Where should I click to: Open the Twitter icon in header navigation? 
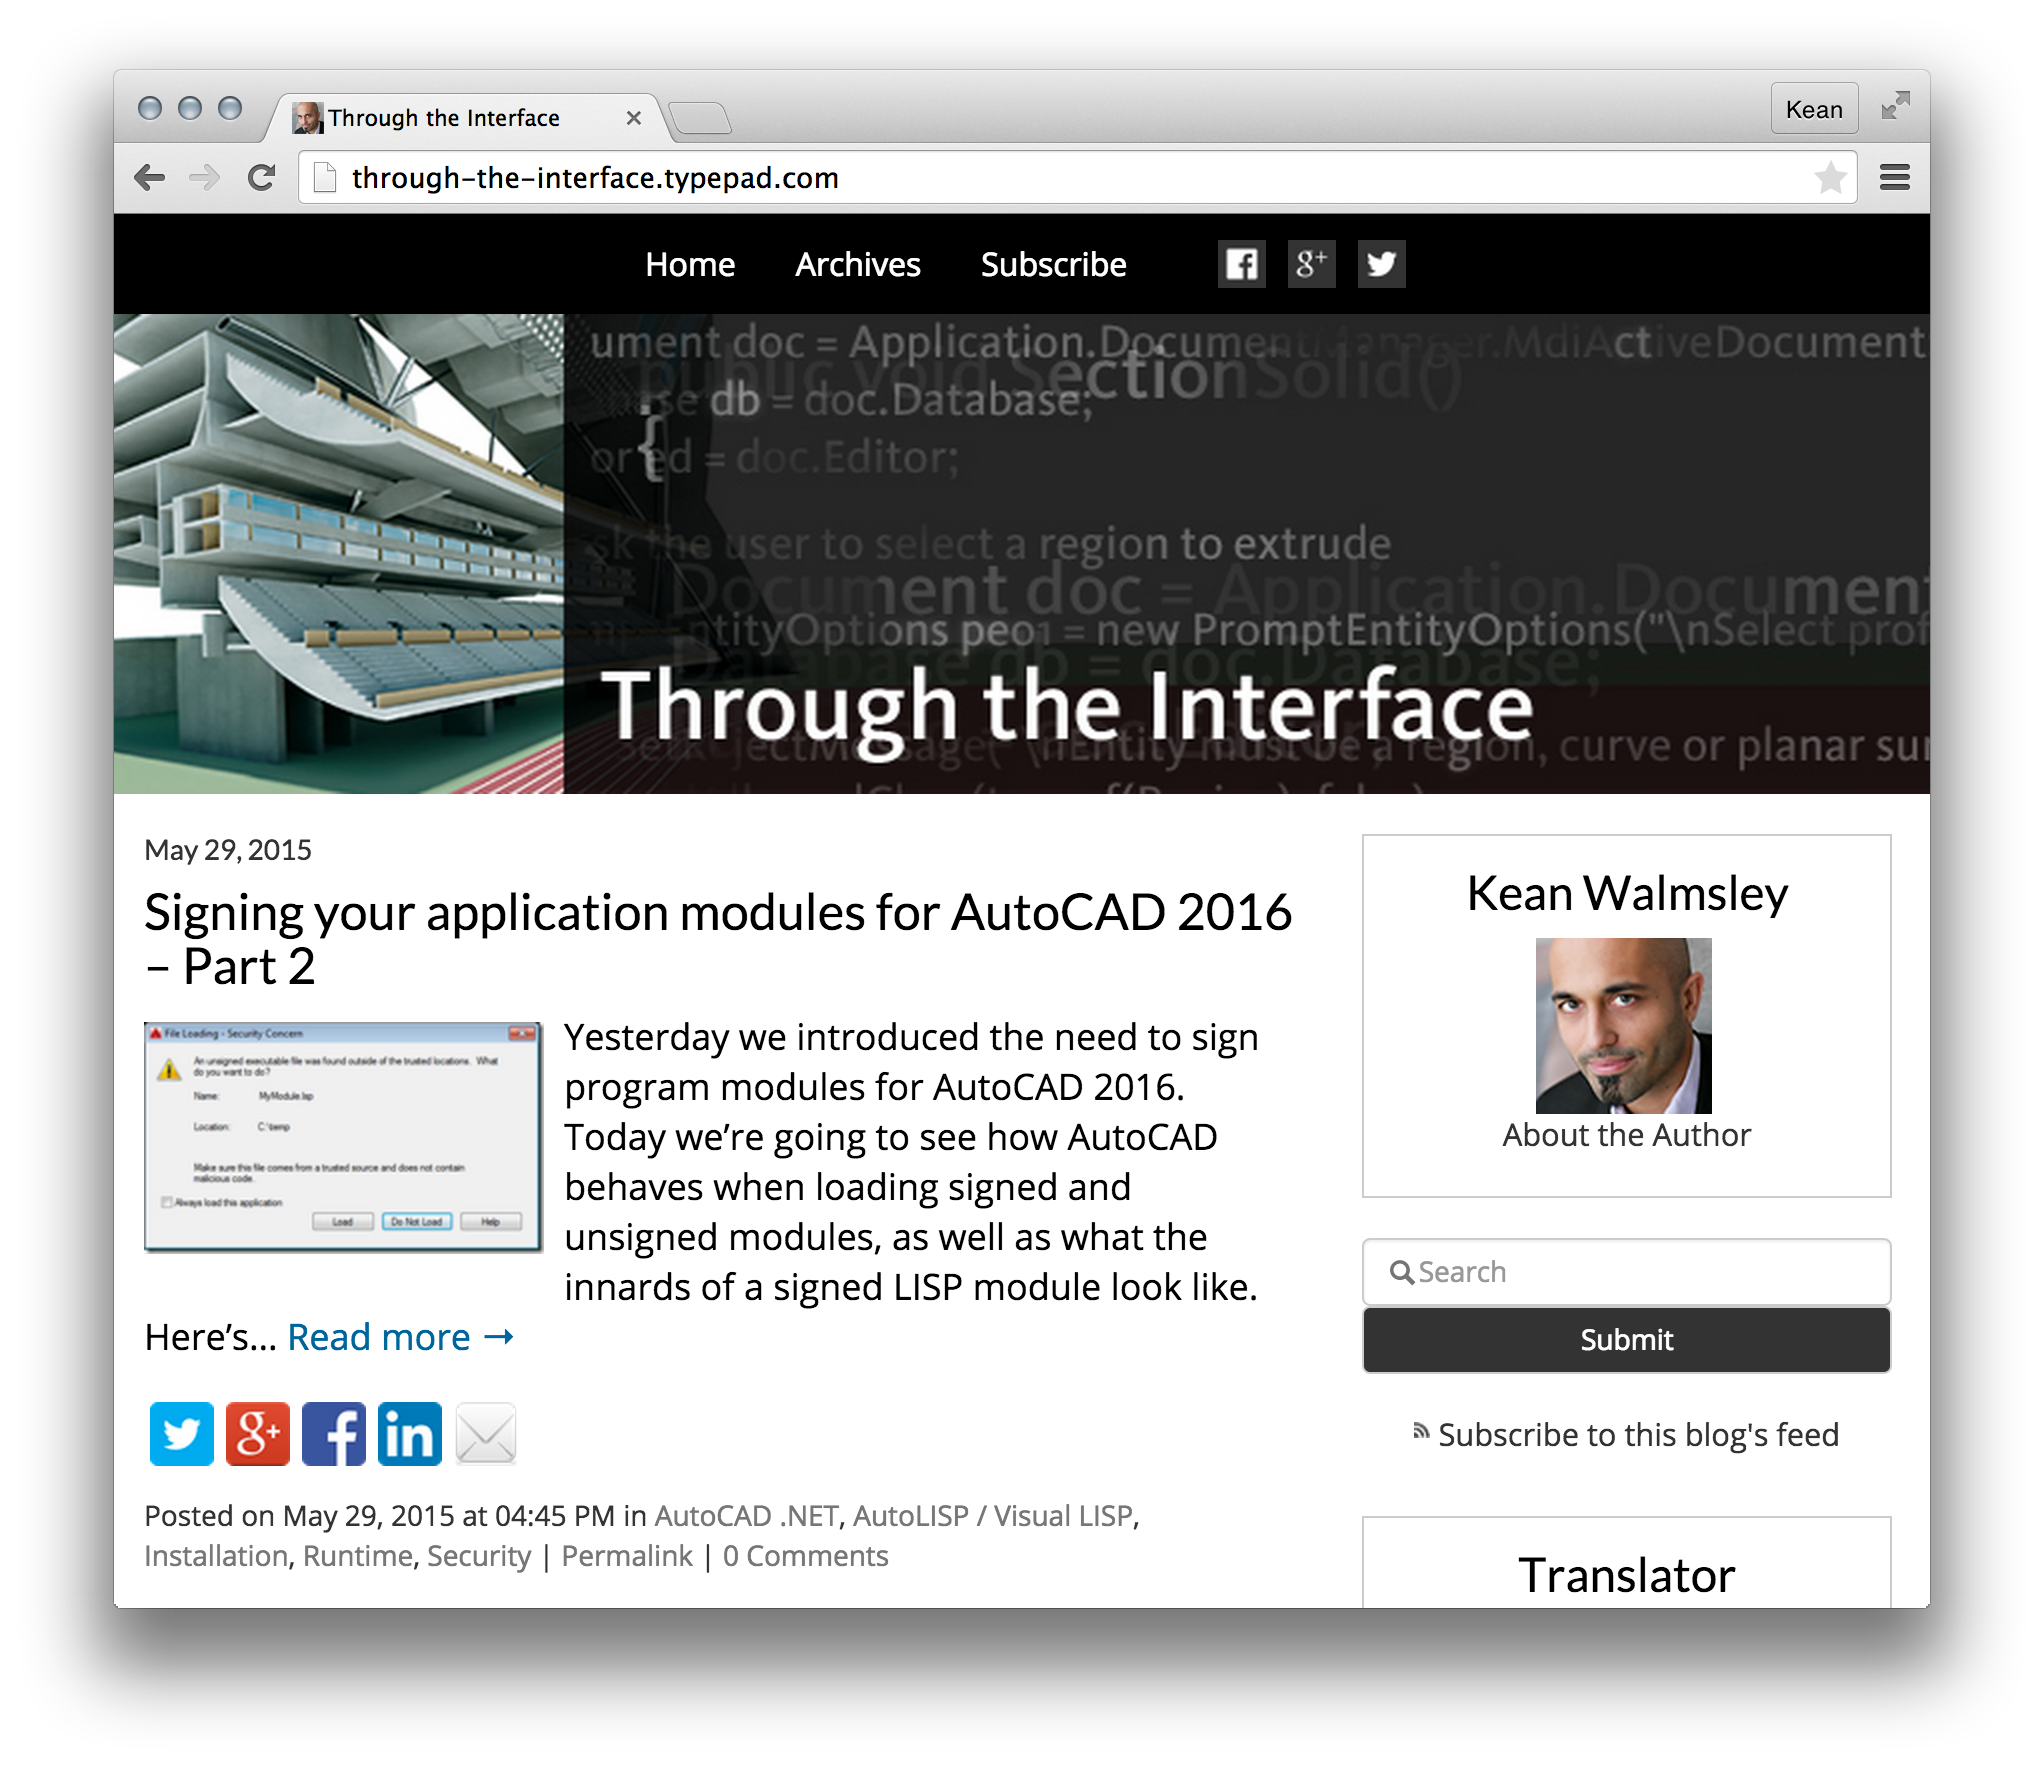point(1381,264)
